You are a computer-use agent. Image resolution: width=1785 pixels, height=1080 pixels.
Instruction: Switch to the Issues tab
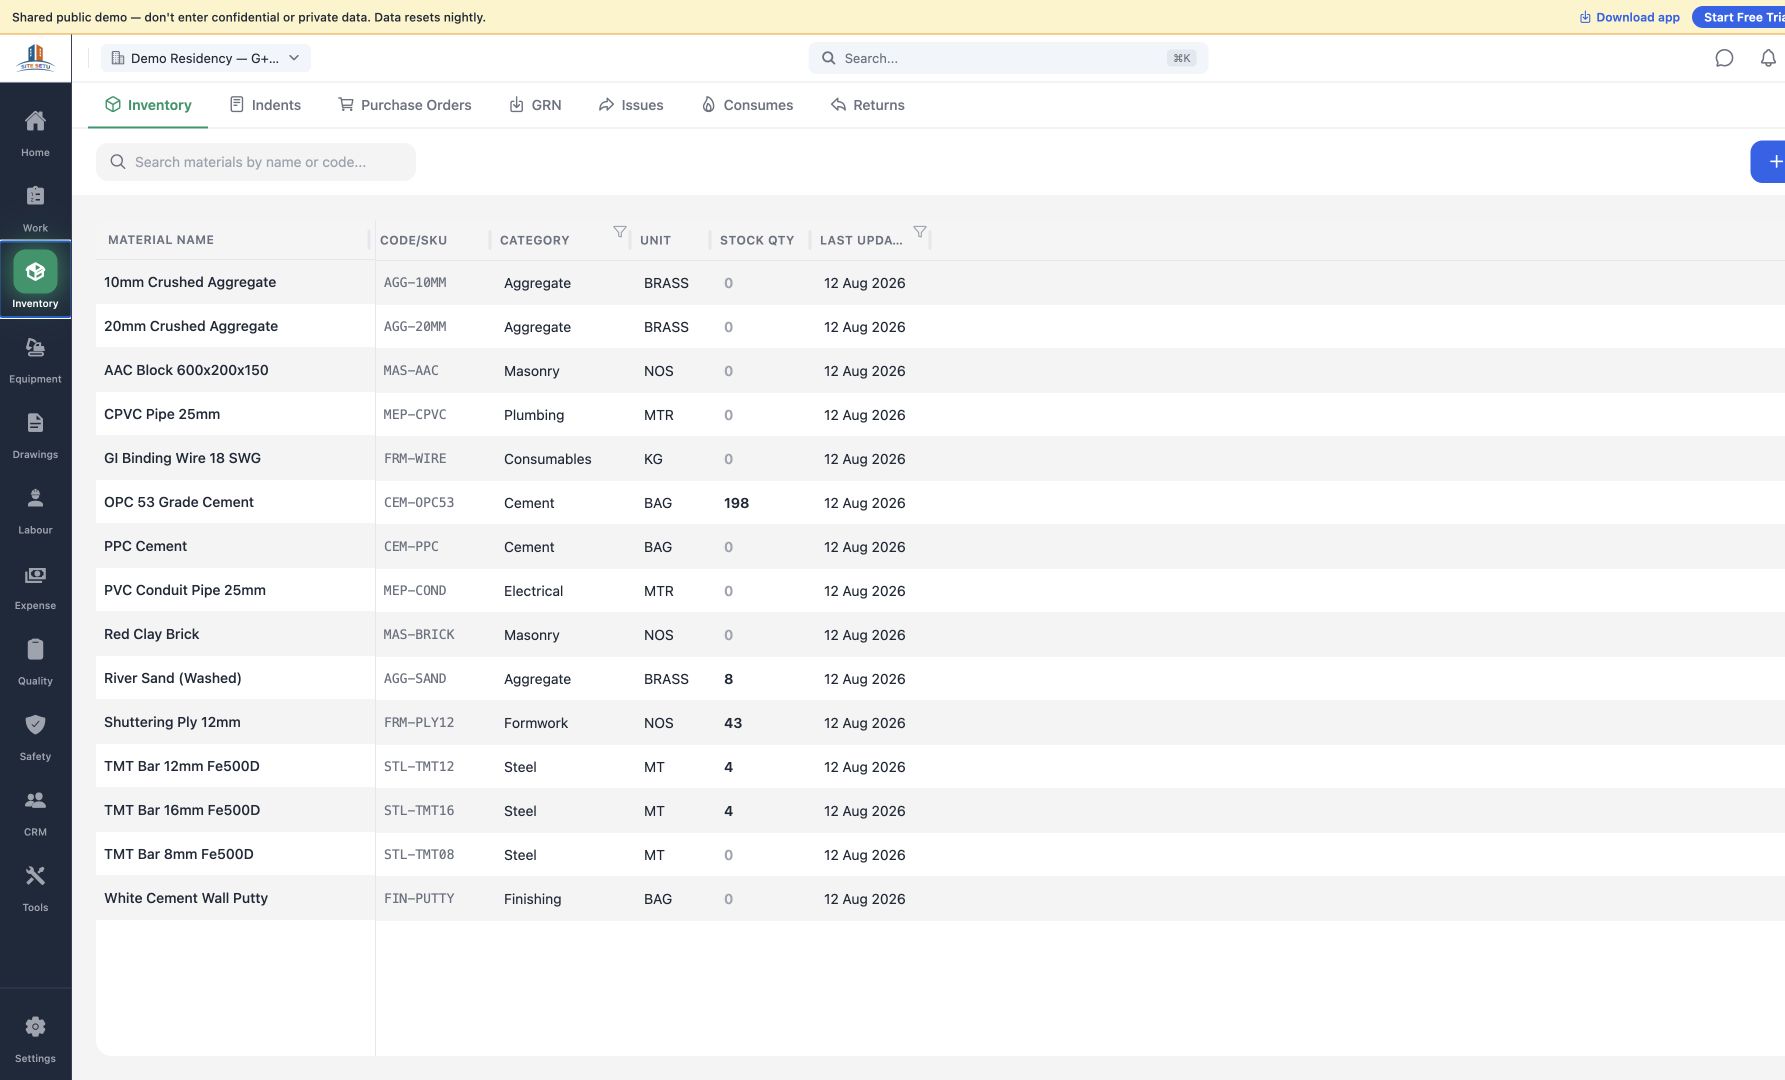[x=631, y=105]
